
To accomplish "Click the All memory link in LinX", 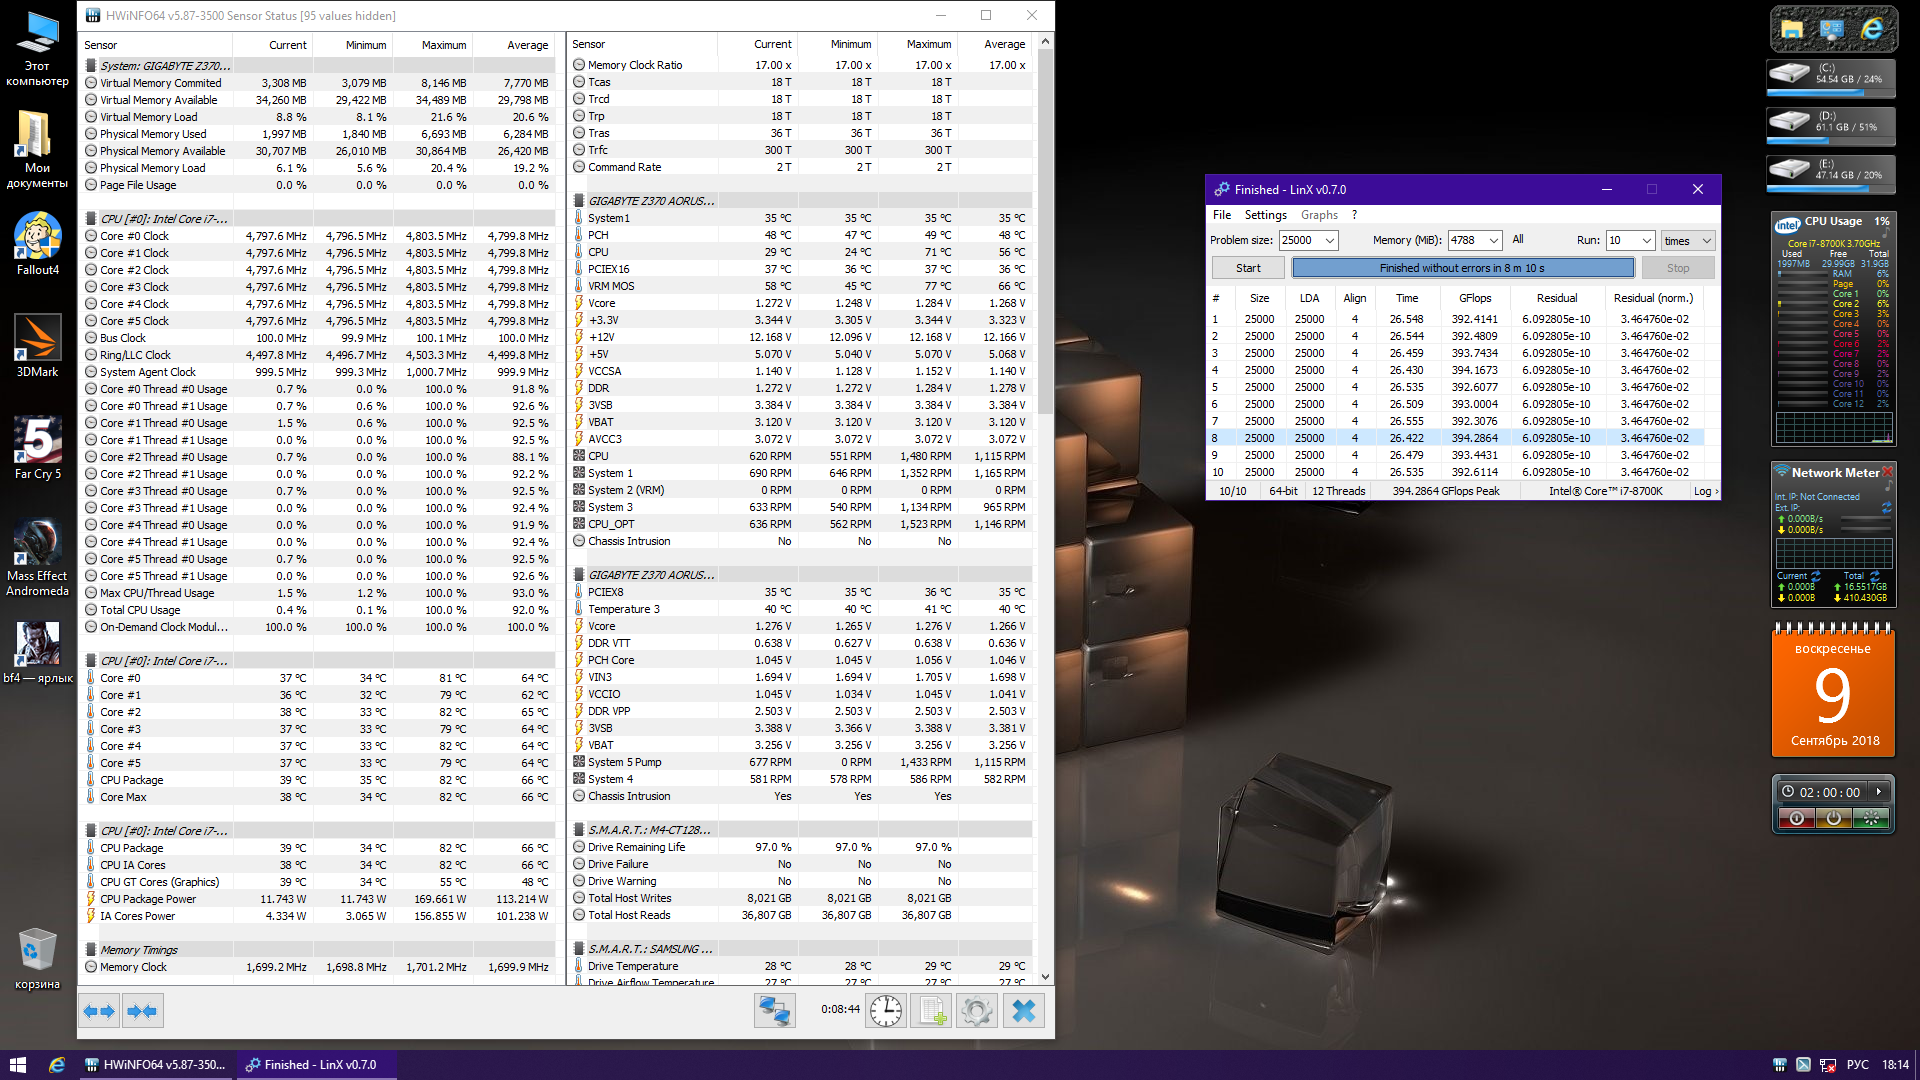I will tap(1518, 239).
